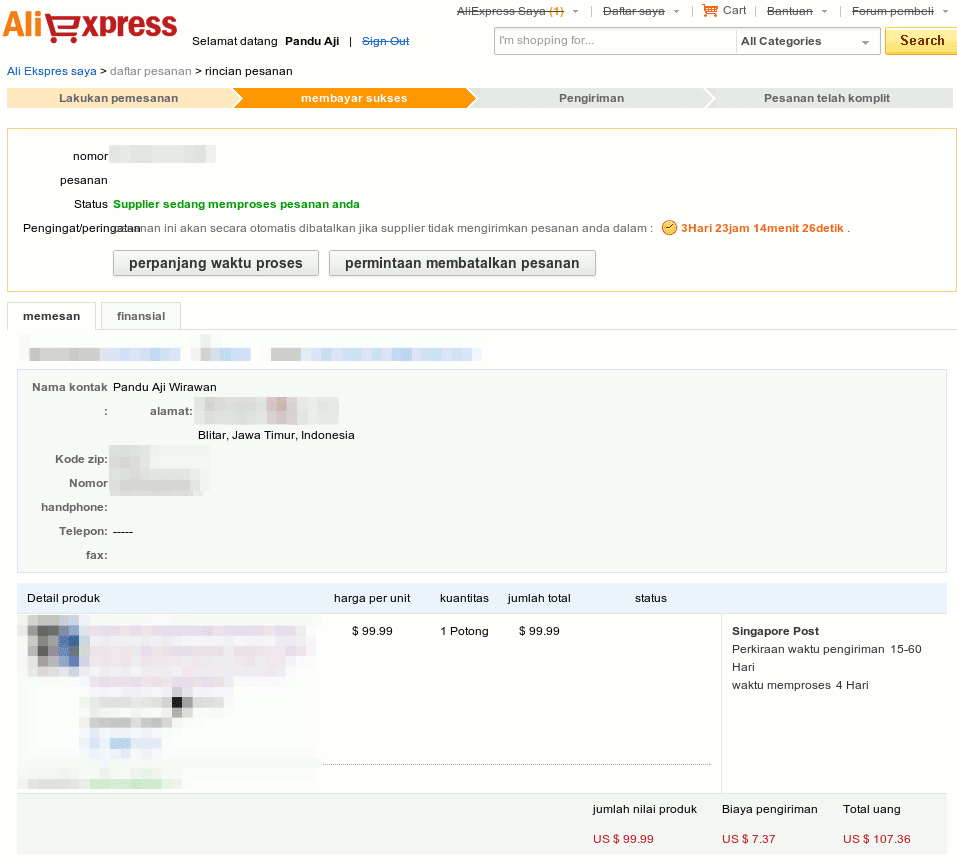Click the Cart link text

click(734, 10)
